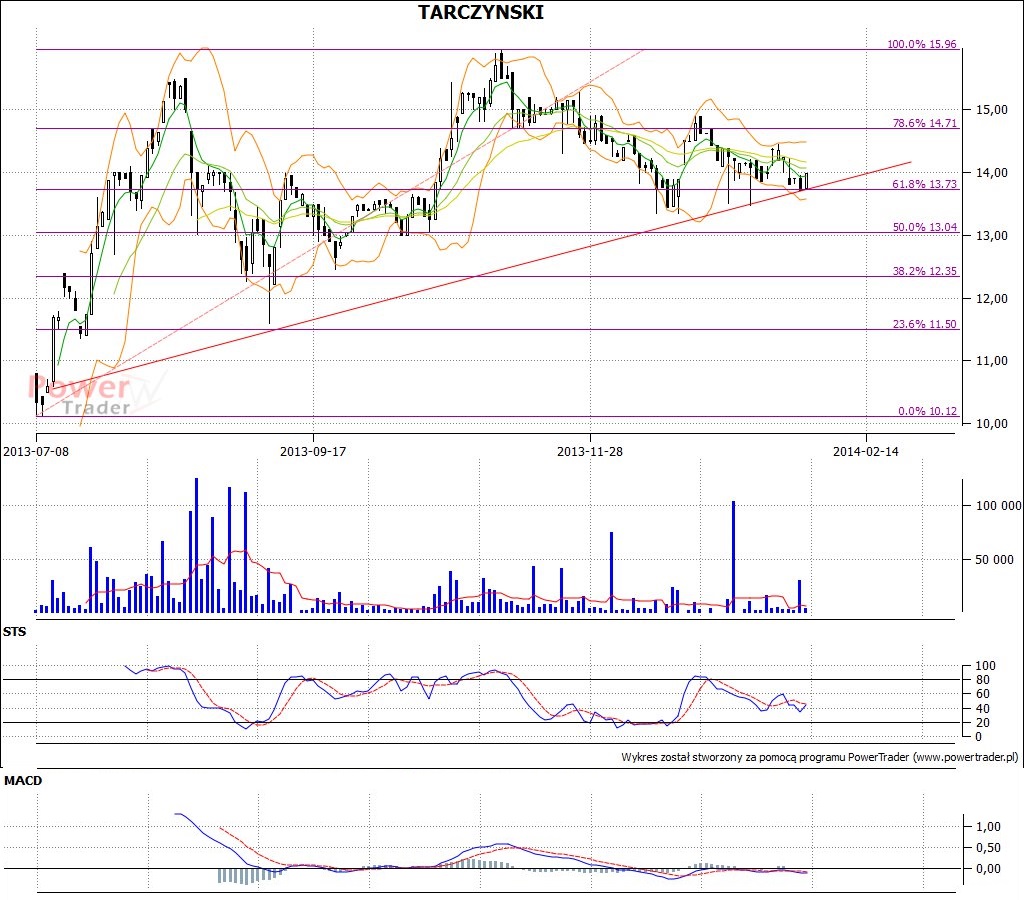Click the 2013-11-28 date label
This screenshot has width=1024, height=900.
coord(590,451)
